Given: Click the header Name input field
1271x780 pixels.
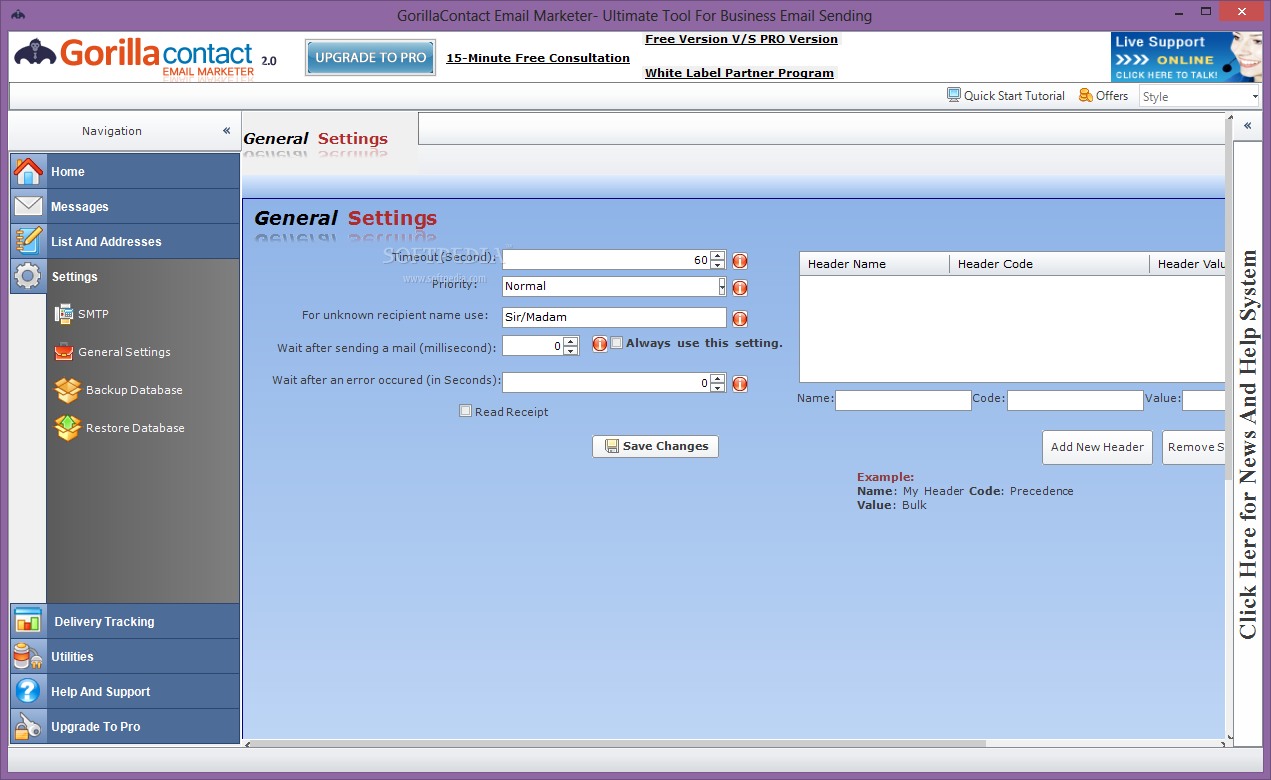Looking at the screenshot, I should [903, 400].
